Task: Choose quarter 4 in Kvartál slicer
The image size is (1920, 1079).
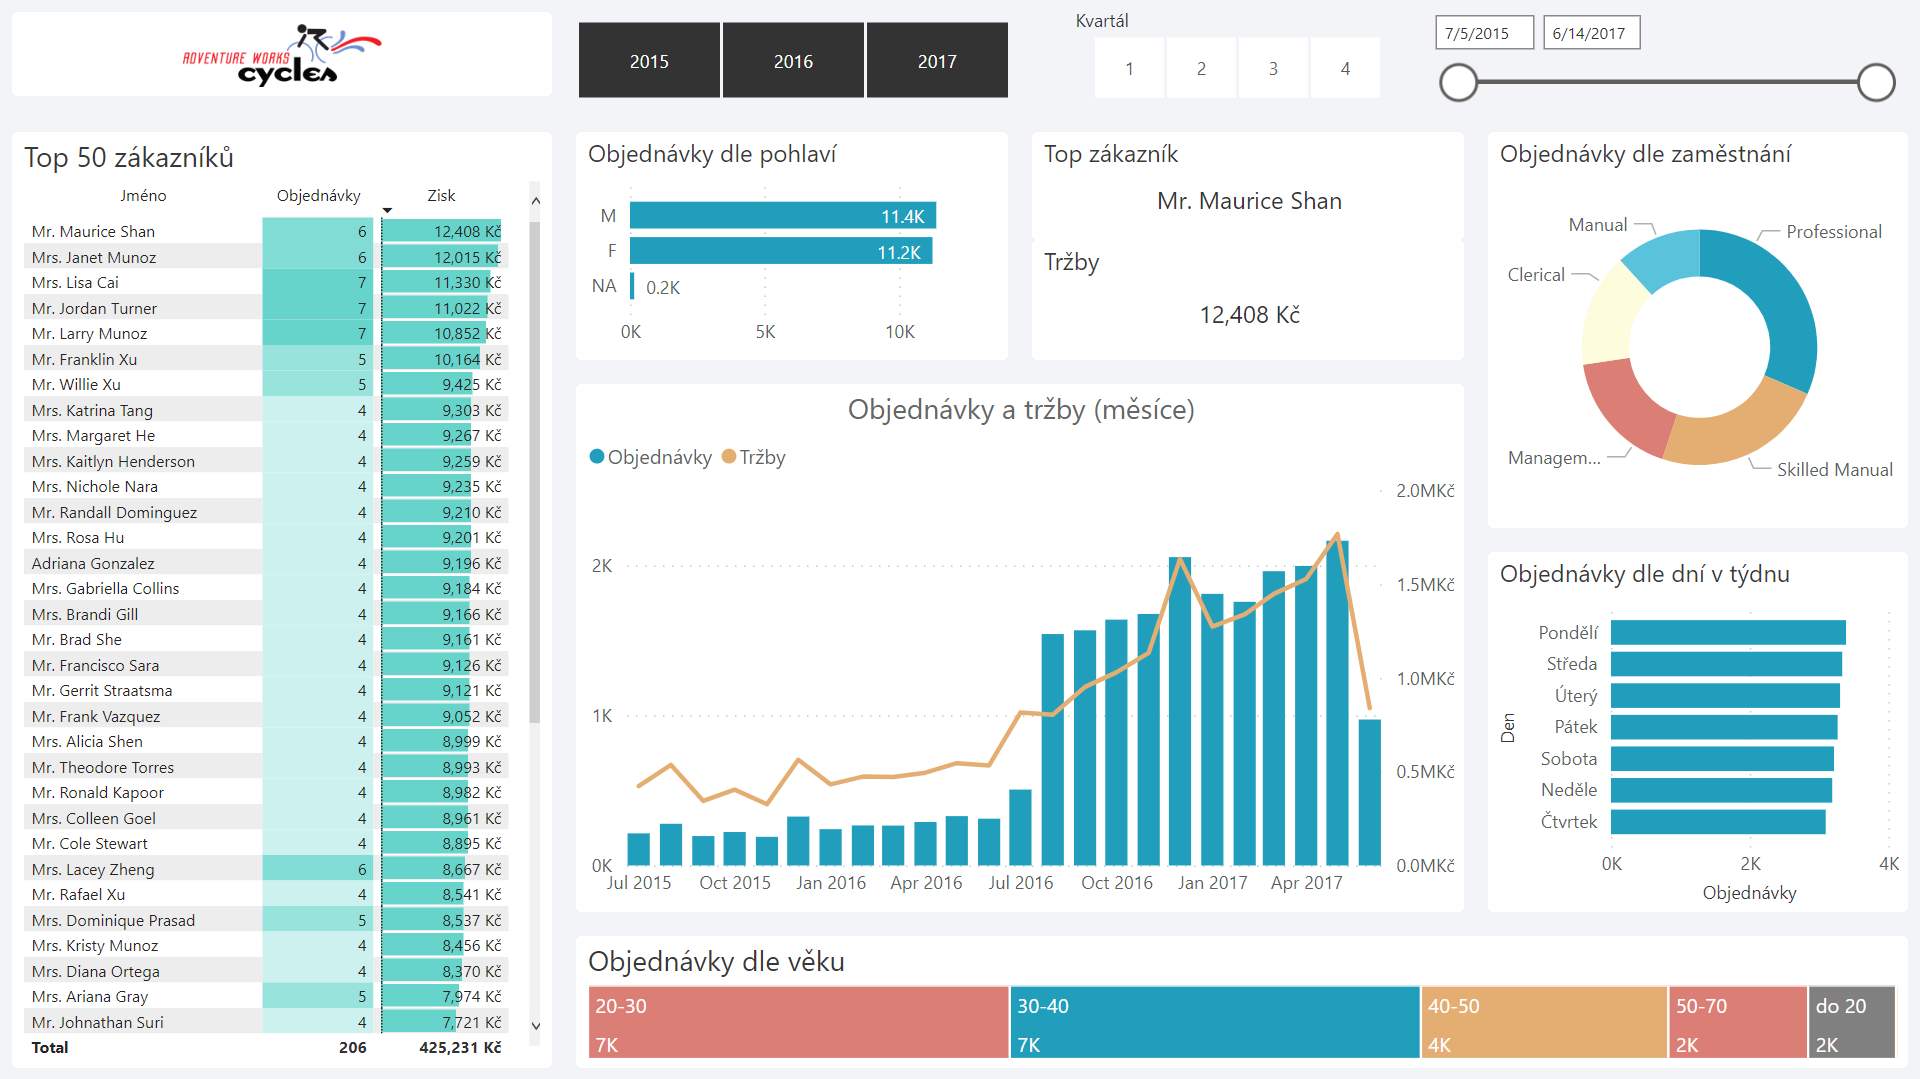Action: [1345, 69]
